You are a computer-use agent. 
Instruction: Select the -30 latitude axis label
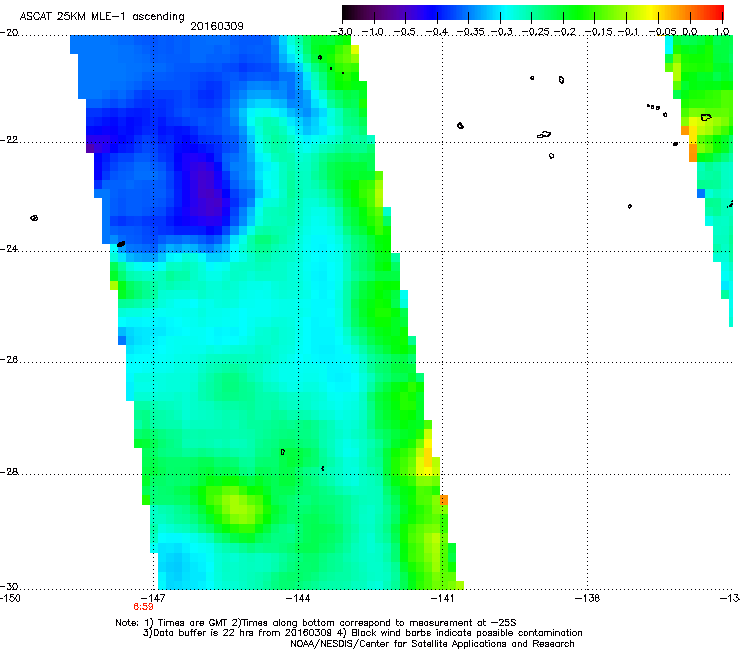(x=9, y=587)
